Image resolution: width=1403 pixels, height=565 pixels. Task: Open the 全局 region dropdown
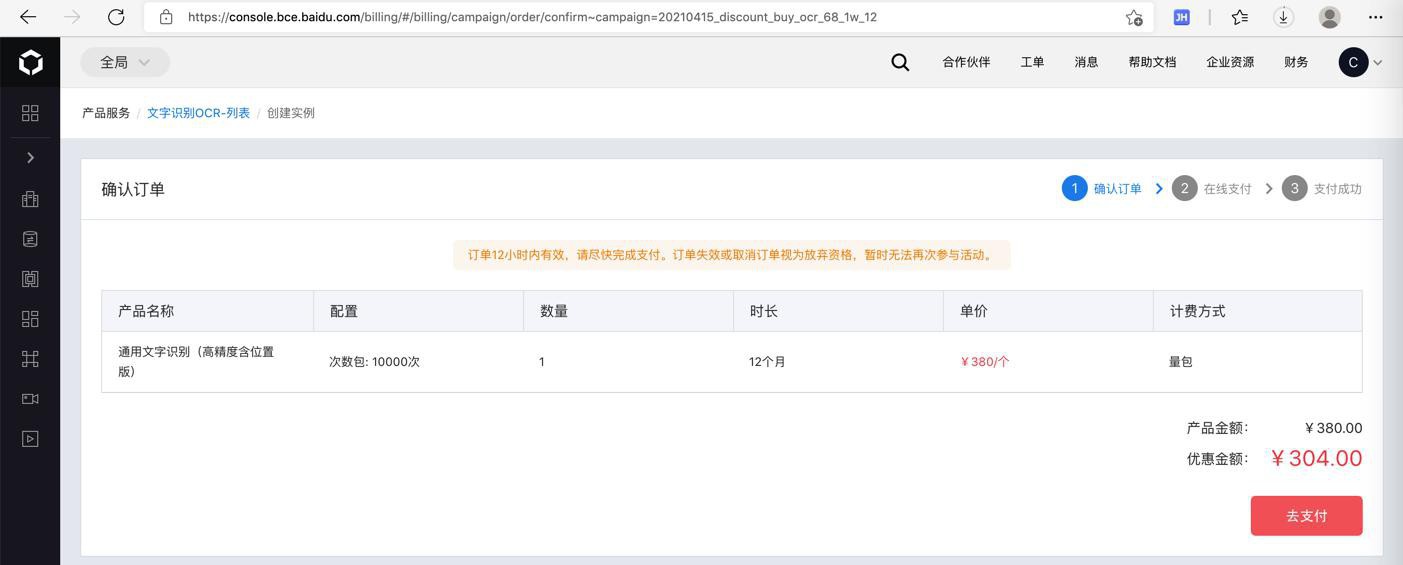point(125,62)
